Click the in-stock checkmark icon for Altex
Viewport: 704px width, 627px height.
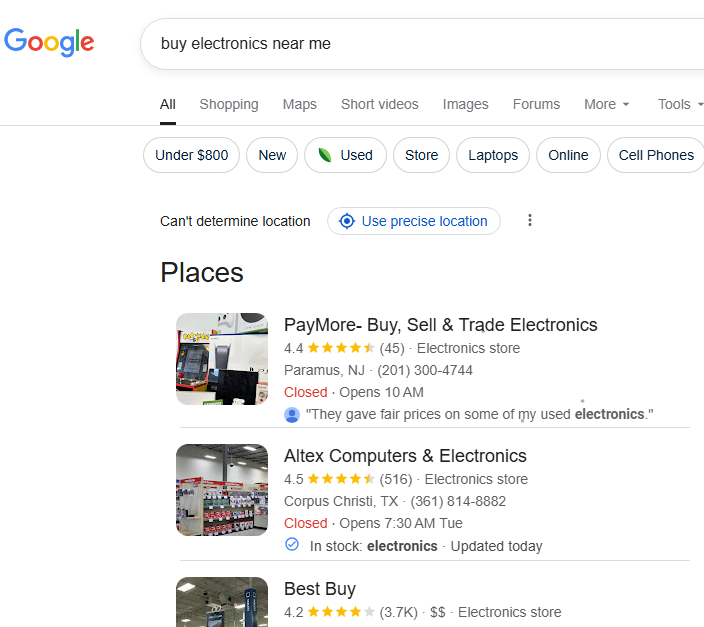(x=292, y=545)
